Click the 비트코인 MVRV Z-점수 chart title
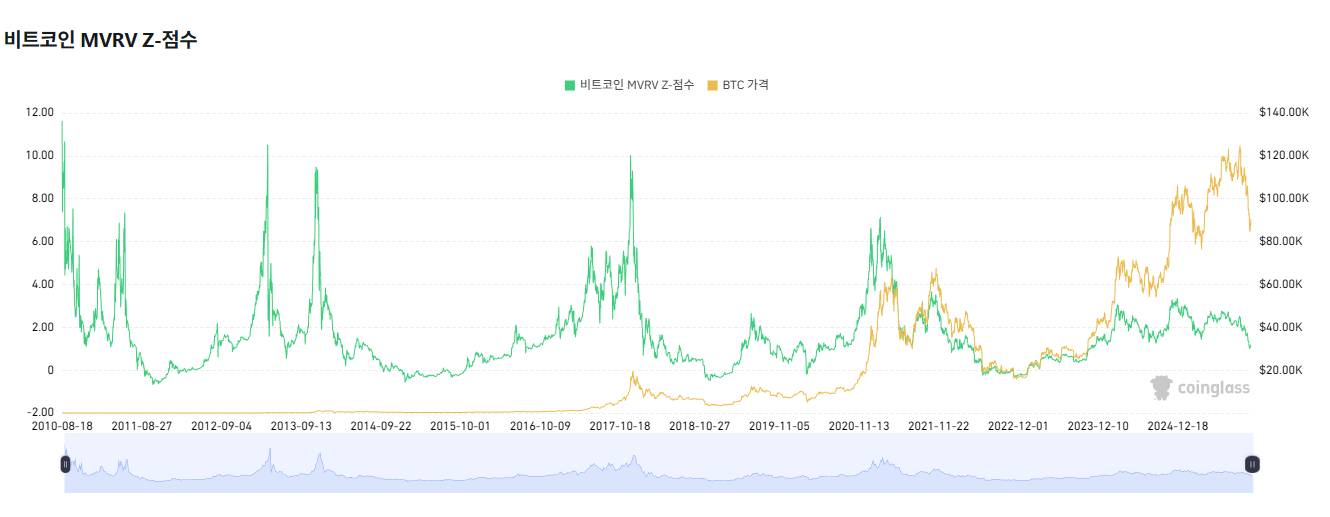Screen dimensions: 1330x517 101,40
